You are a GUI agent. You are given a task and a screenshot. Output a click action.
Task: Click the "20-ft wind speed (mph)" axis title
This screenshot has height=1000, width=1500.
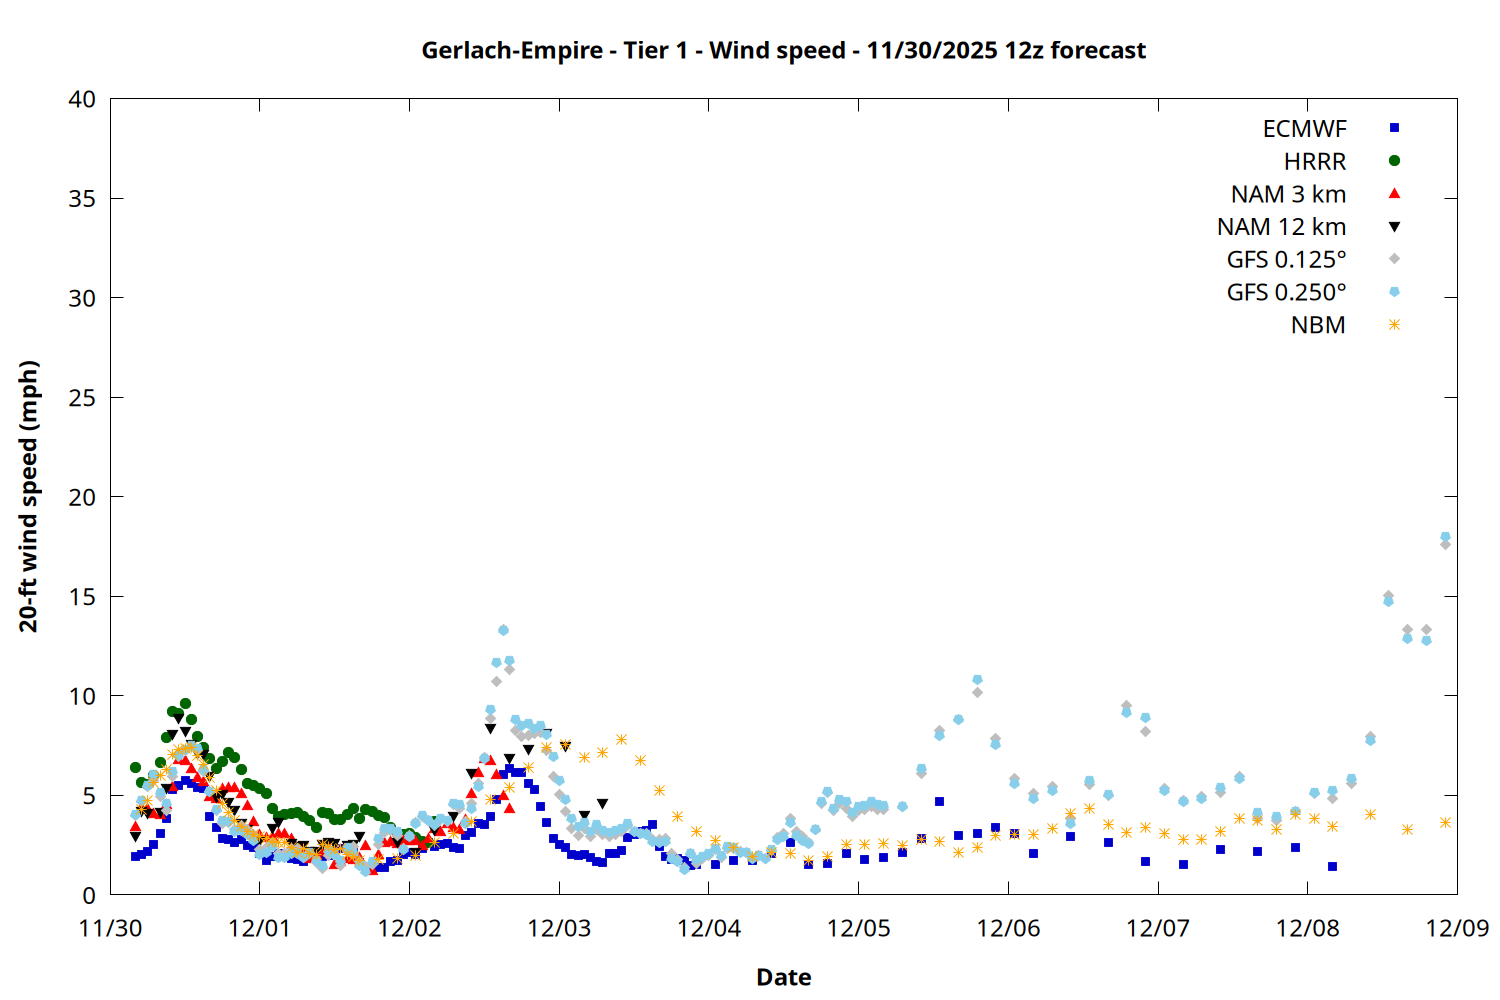[28, 496]
